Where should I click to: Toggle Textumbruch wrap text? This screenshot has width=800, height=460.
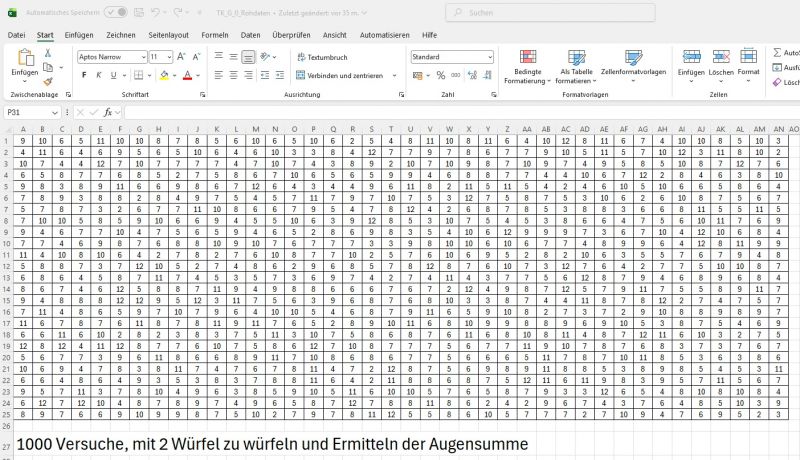(322, 57)
